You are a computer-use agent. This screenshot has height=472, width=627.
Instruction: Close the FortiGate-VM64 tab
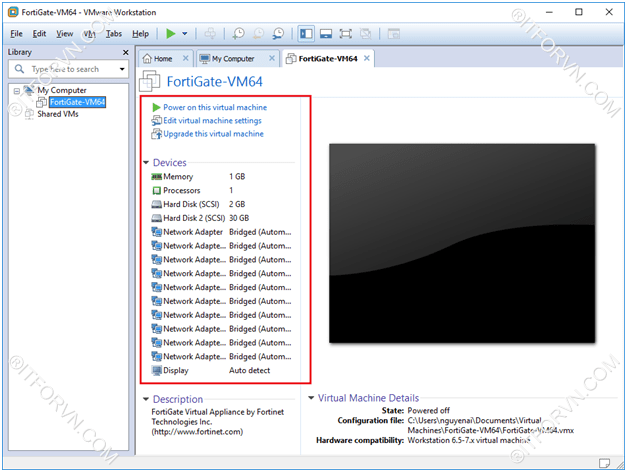click(367, 58)
